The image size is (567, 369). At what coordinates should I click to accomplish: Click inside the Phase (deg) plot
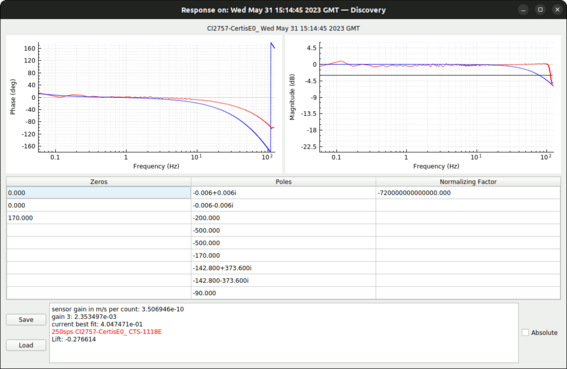point(156,97)
